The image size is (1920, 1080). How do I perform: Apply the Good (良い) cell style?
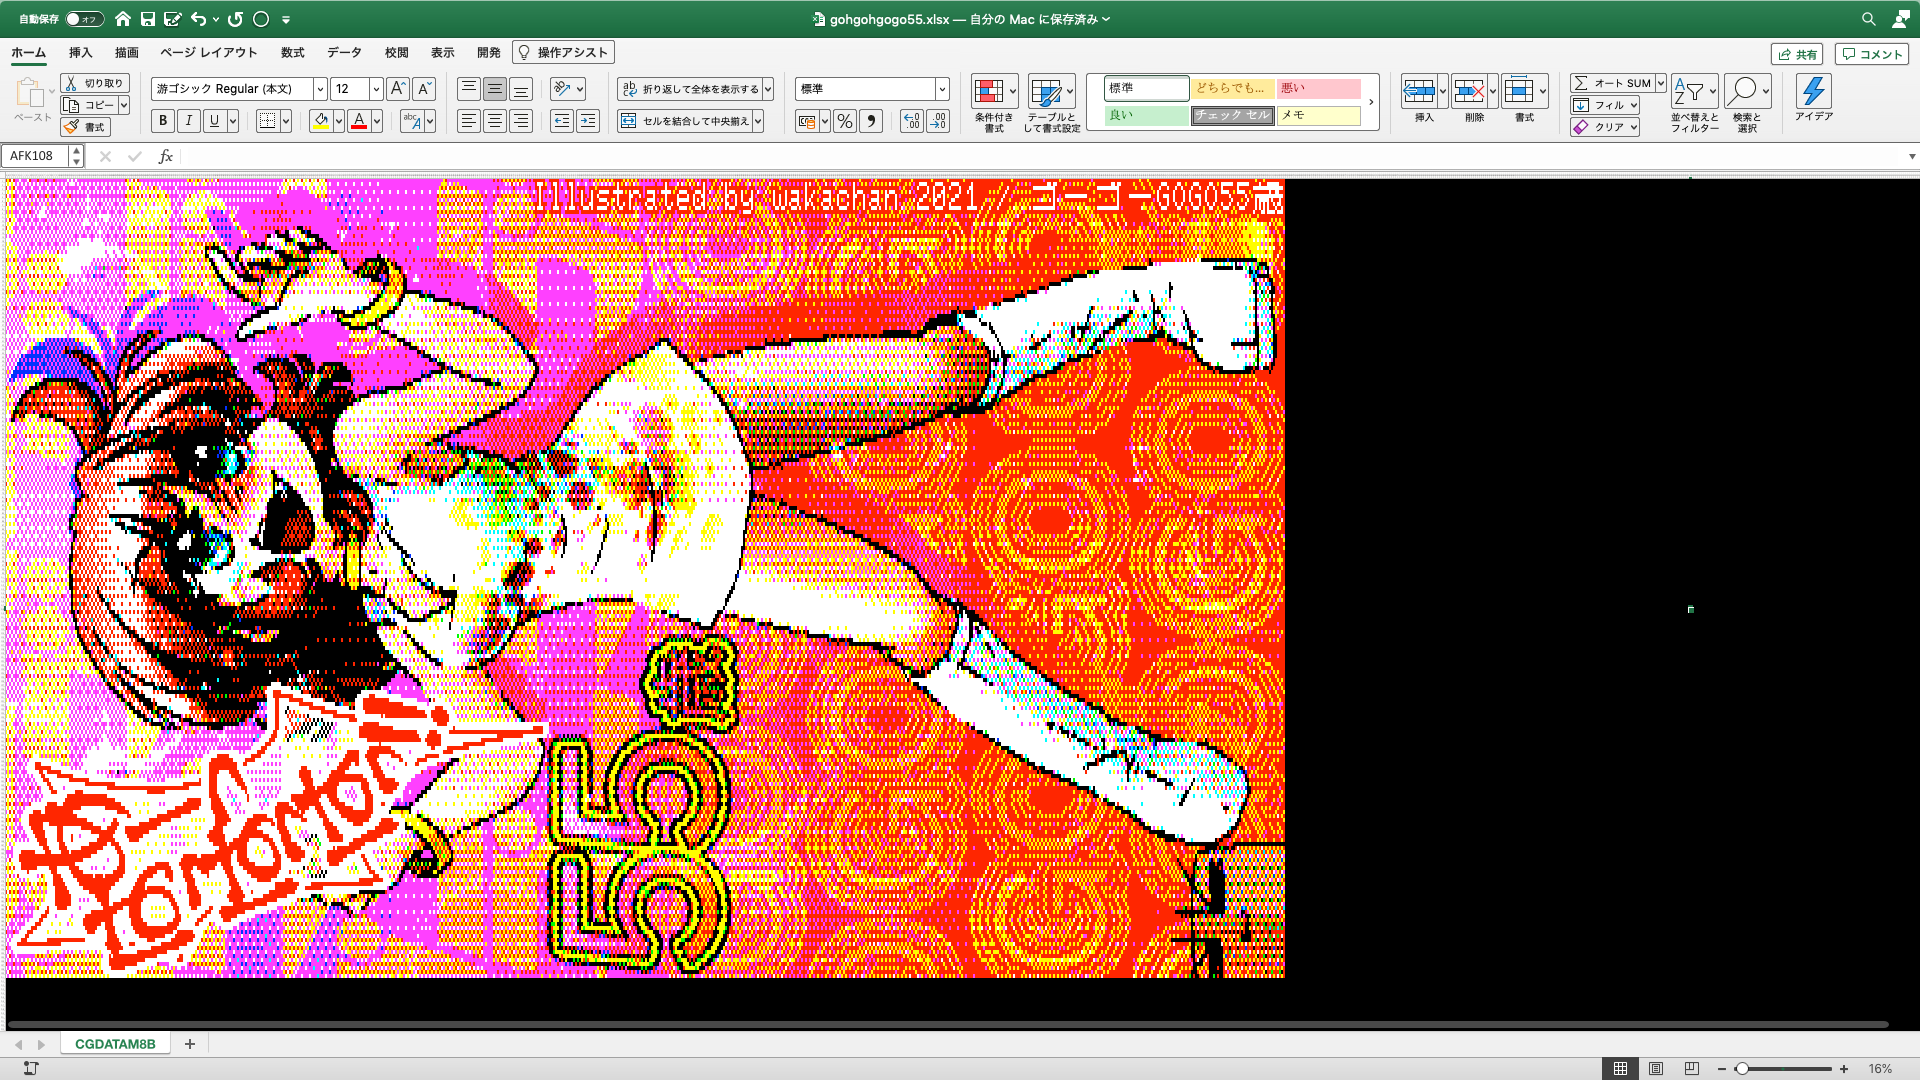(1146, 116)
